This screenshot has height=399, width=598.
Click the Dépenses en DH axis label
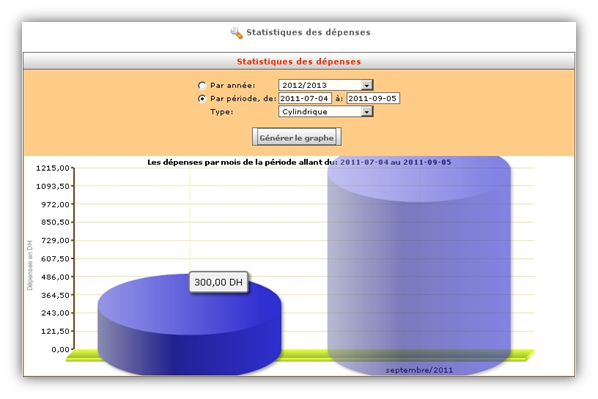tap(30, 265)
